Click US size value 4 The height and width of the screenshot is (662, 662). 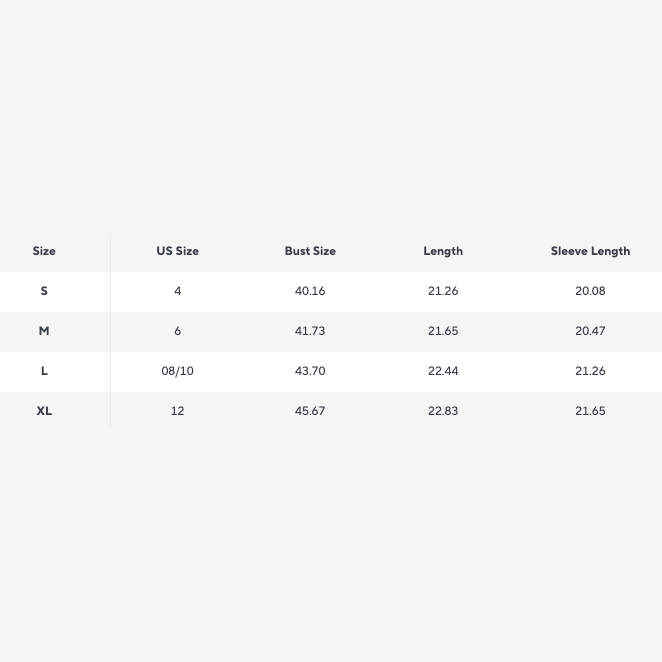(x=177, y=291)
